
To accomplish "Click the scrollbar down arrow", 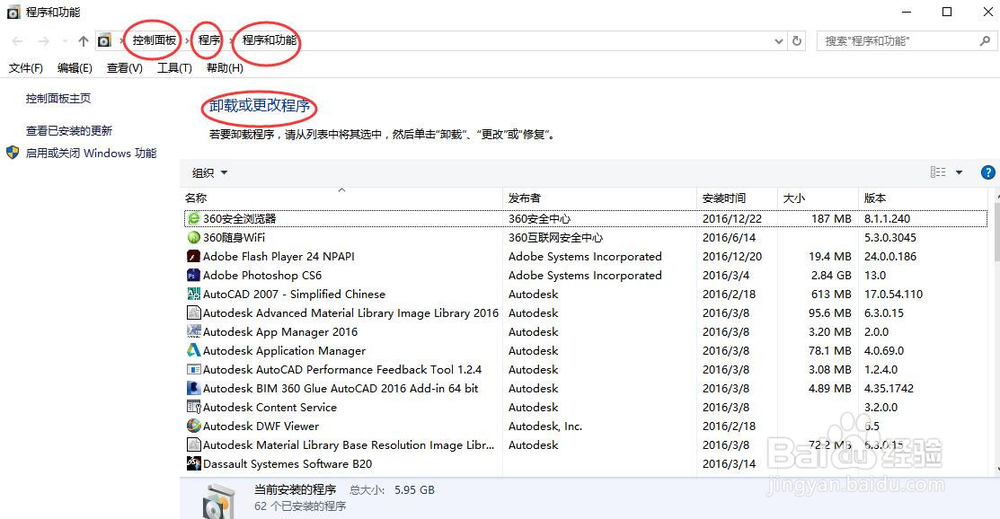I will [x=996, y=469].
